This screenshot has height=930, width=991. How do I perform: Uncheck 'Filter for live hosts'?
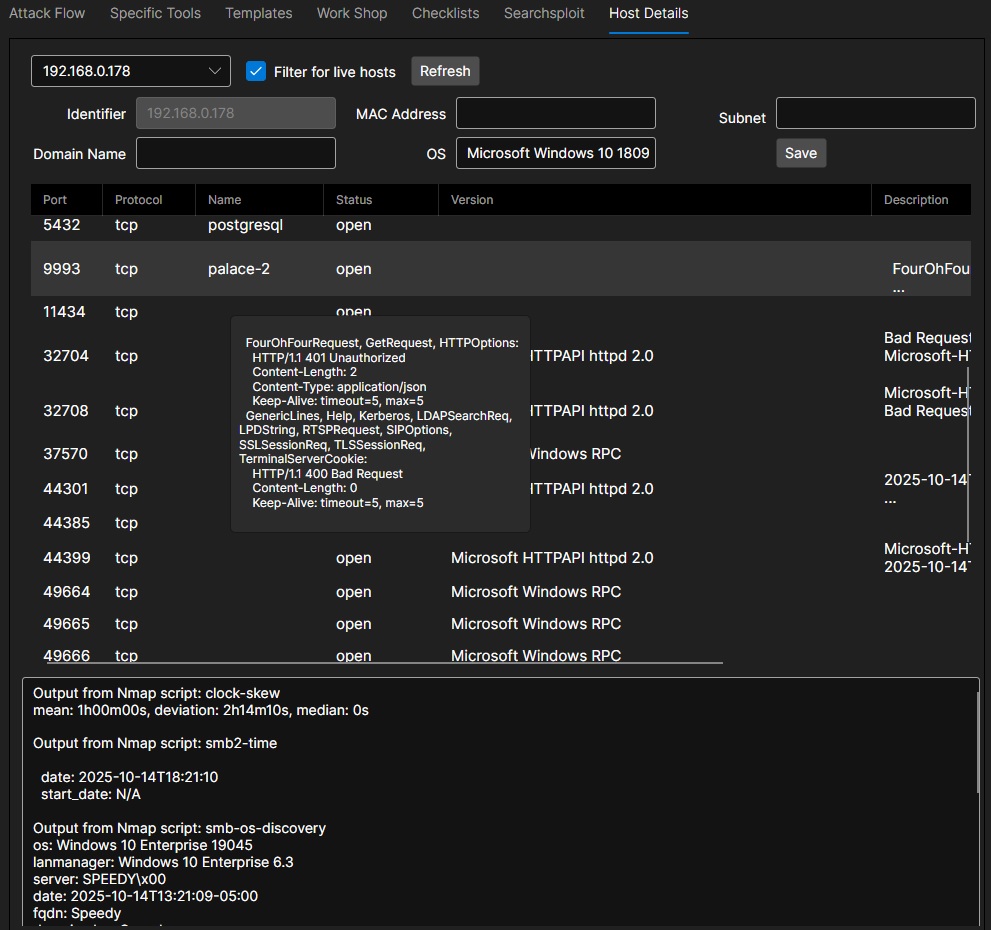click(256, 71)
